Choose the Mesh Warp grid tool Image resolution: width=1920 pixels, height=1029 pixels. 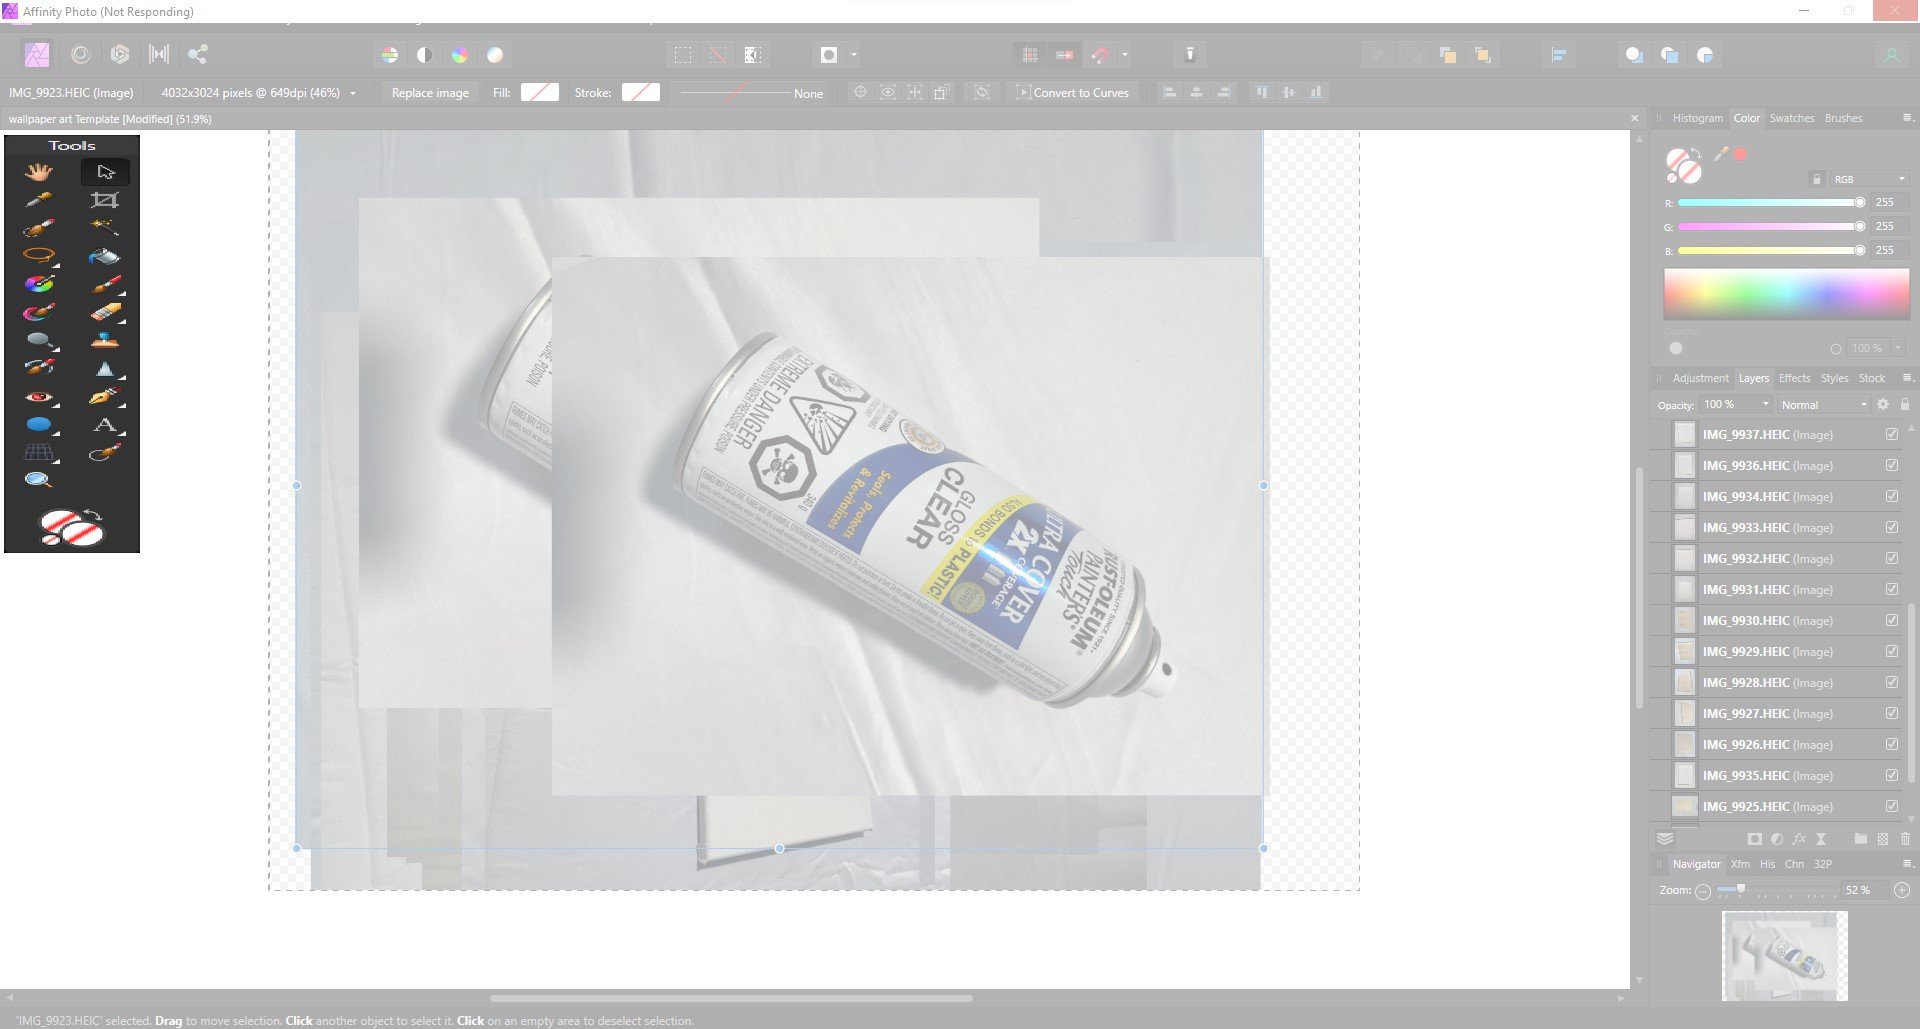click(39, 453)
